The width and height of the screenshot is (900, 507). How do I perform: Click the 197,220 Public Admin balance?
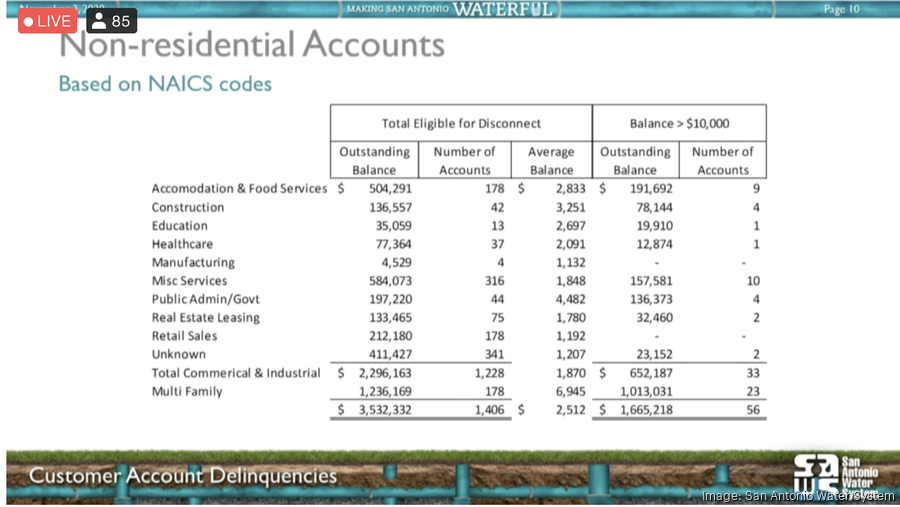390,299
